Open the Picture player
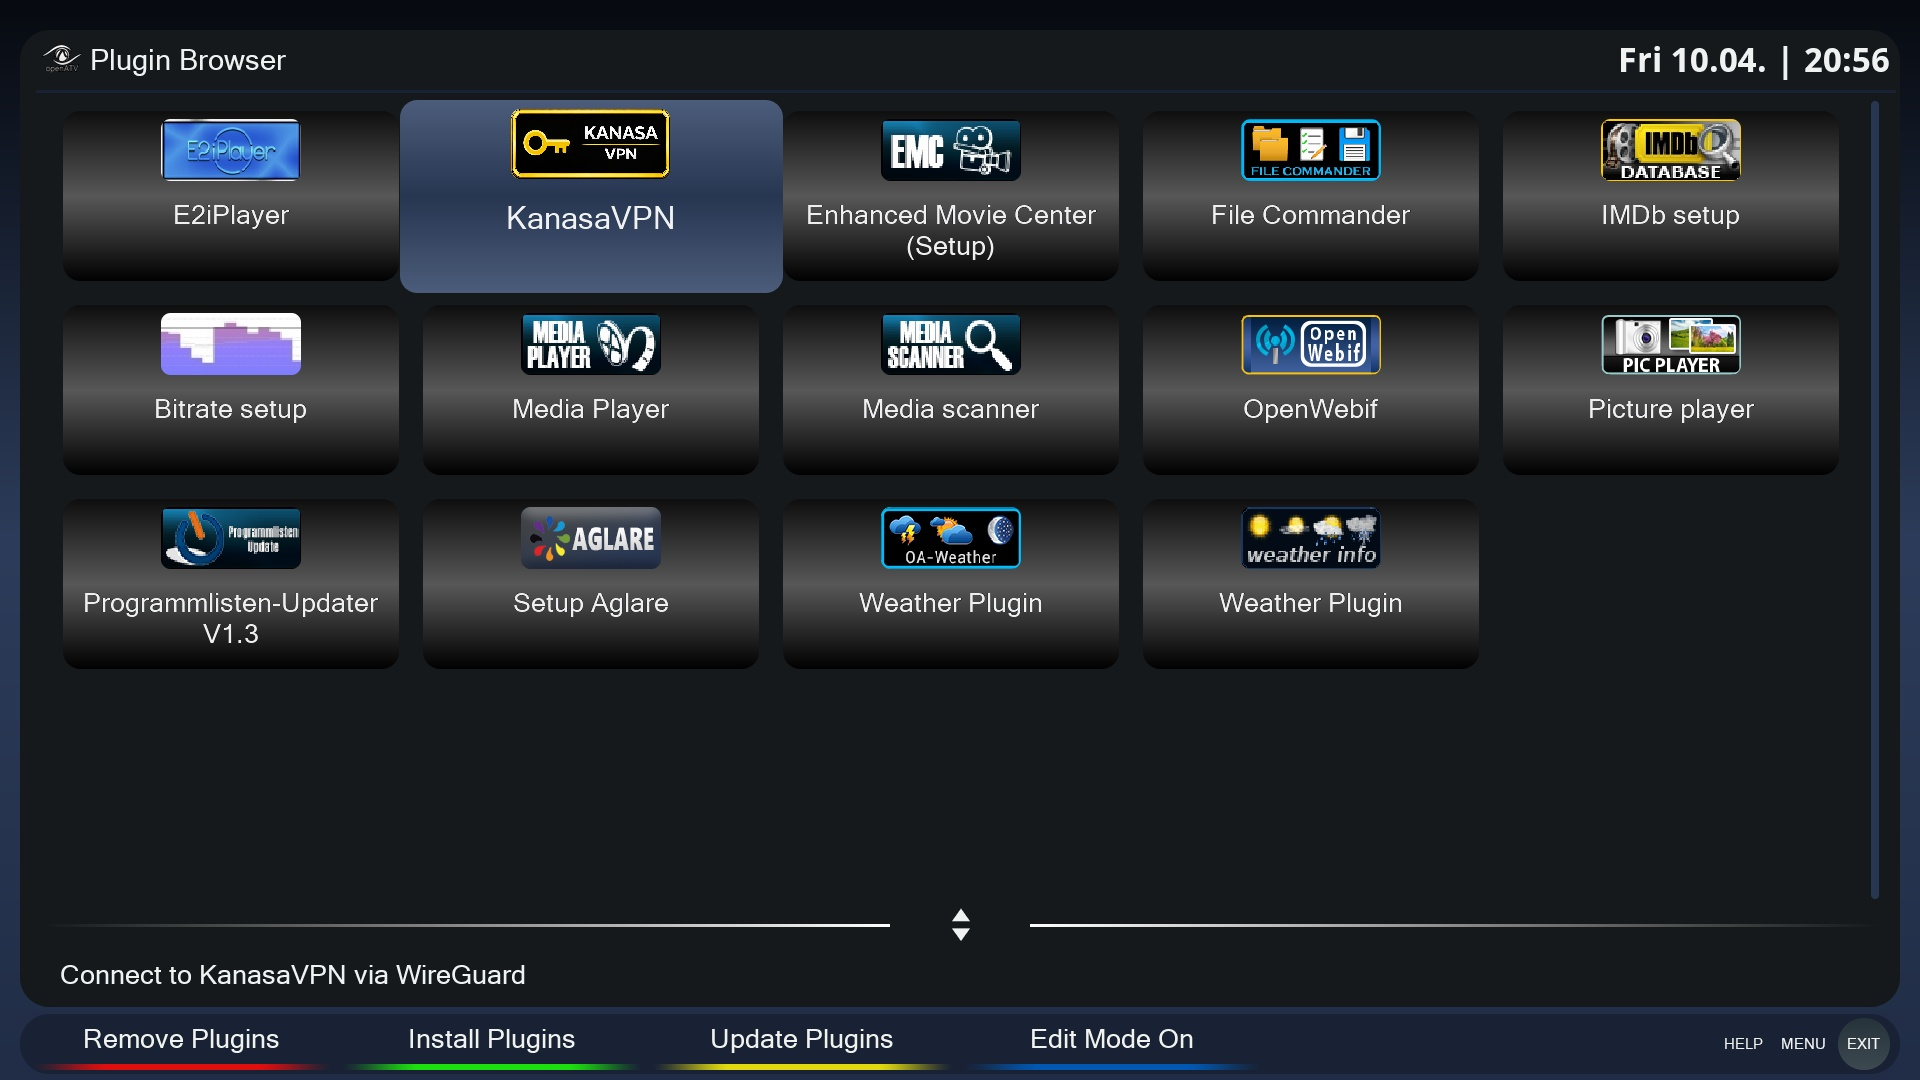Viewport: 1920px width, 1080px height. click(x=1670, y=389)
